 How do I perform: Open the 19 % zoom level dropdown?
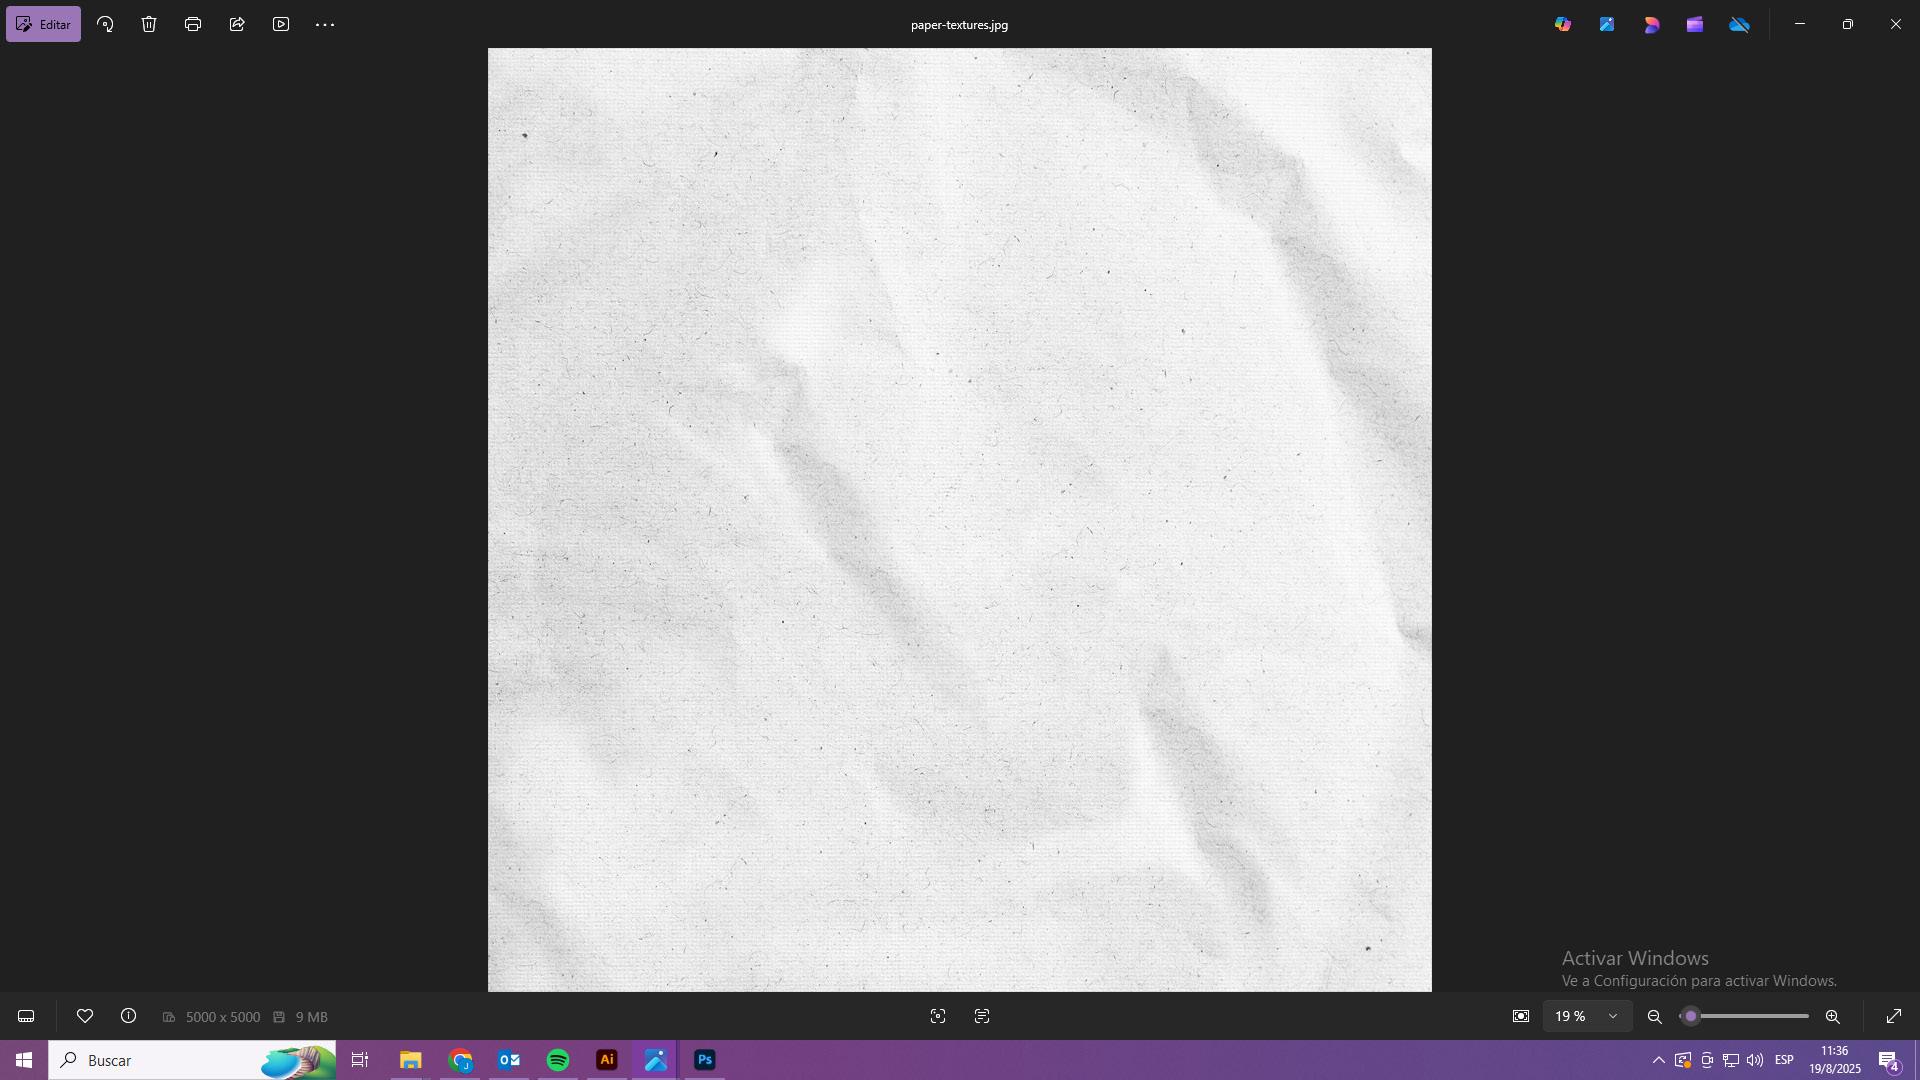coord(1587,1016)
